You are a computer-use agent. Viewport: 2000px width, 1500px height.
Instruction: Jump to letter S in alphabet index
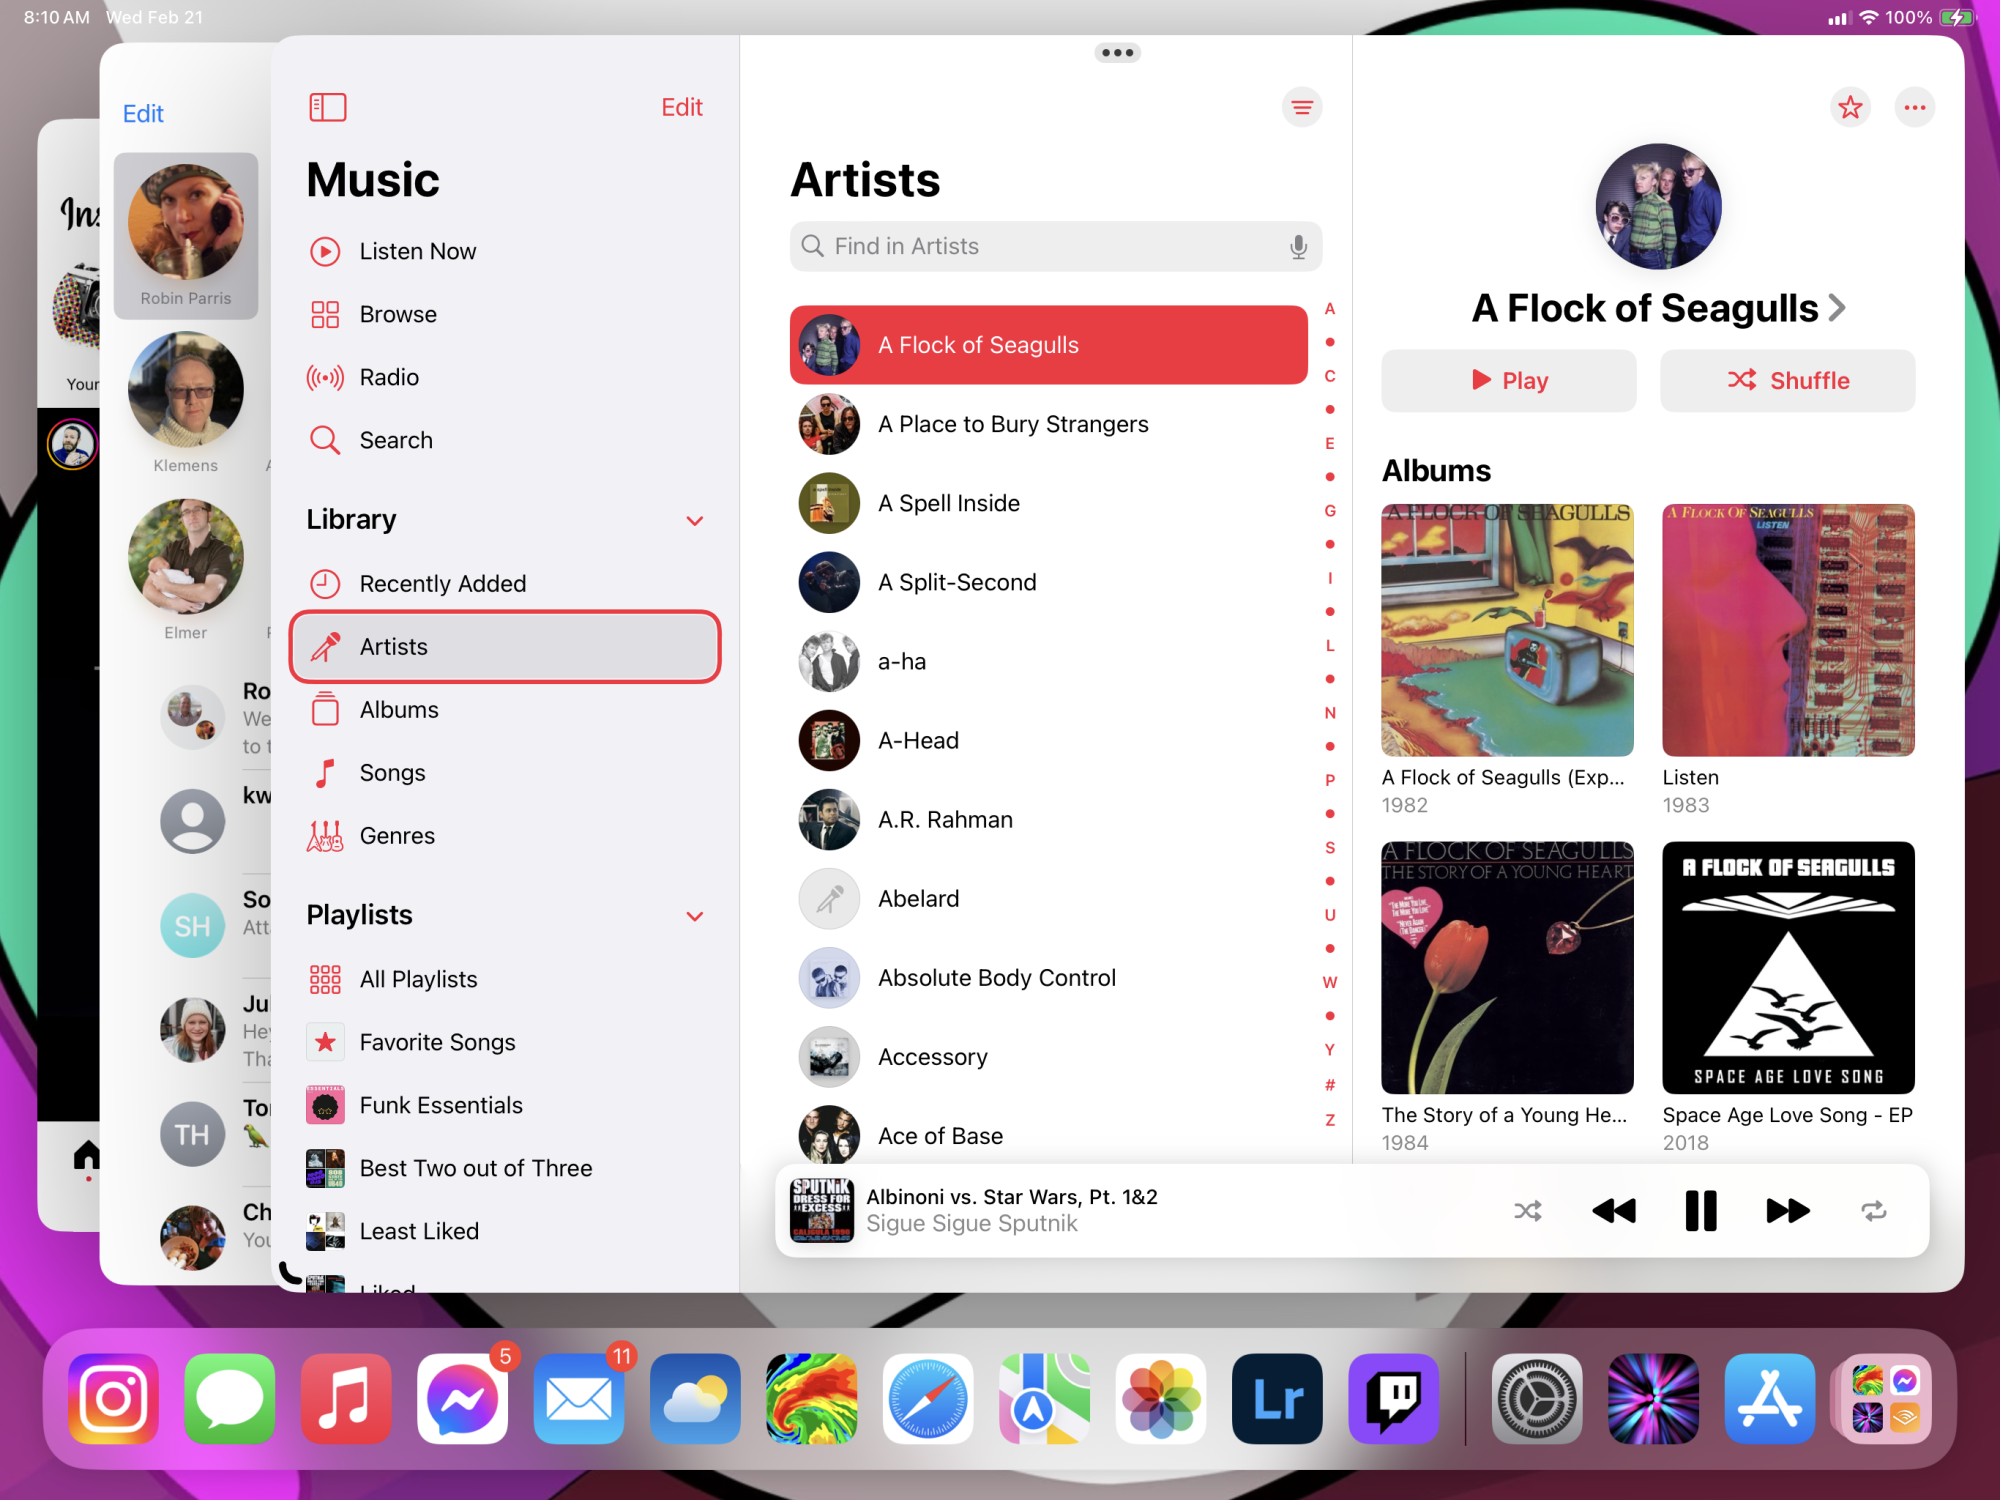(1330, 848)
